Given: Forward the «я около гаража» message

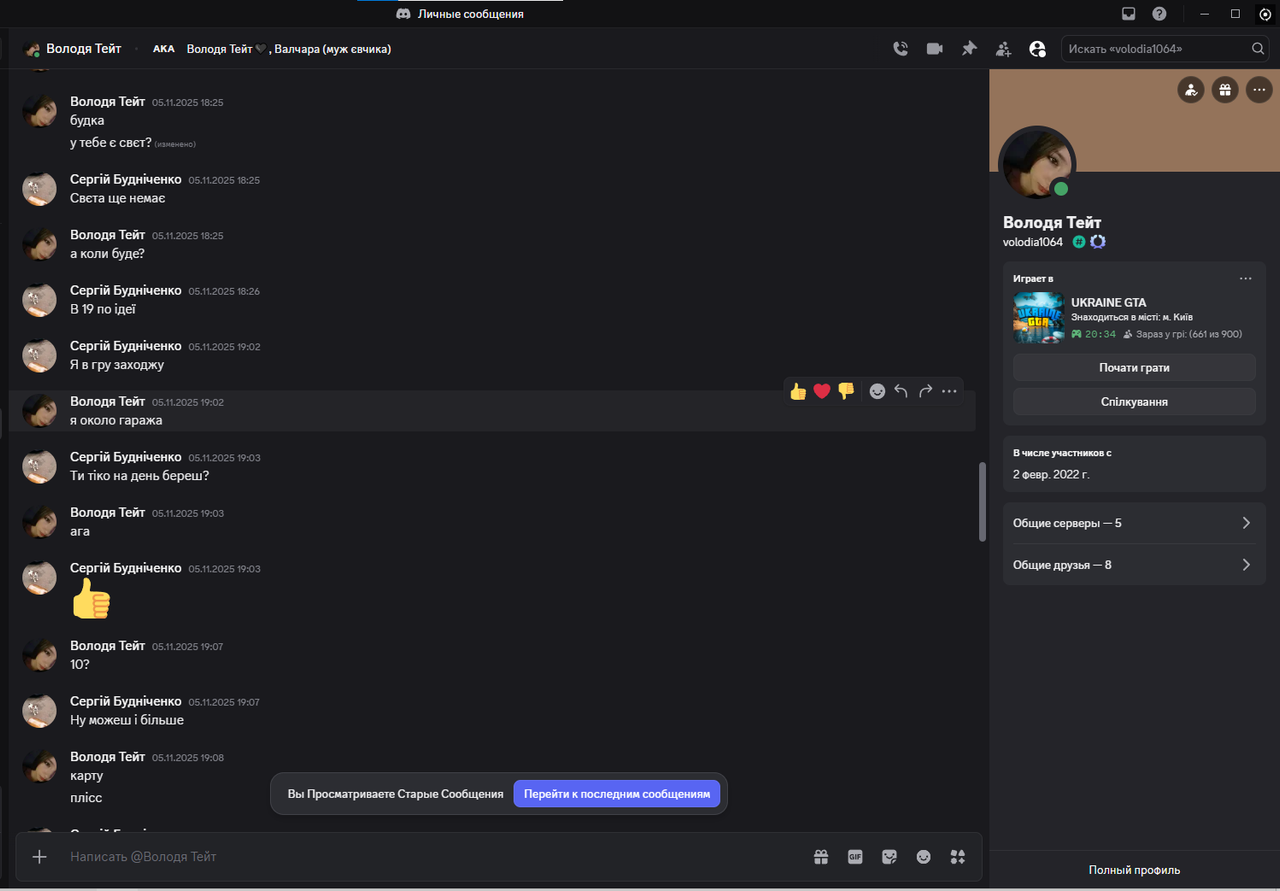Looking at the screenshot, I should point(925,391).
